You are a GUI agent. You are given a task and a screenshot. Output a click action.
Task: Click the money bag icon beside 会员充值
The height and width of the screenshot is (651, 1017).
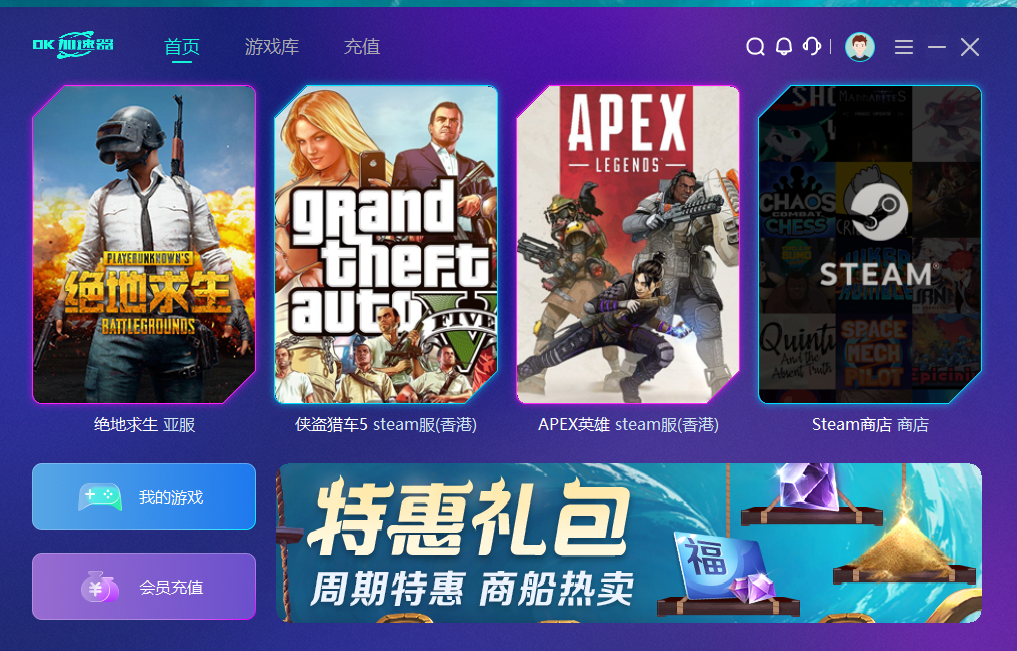point(99,587)
